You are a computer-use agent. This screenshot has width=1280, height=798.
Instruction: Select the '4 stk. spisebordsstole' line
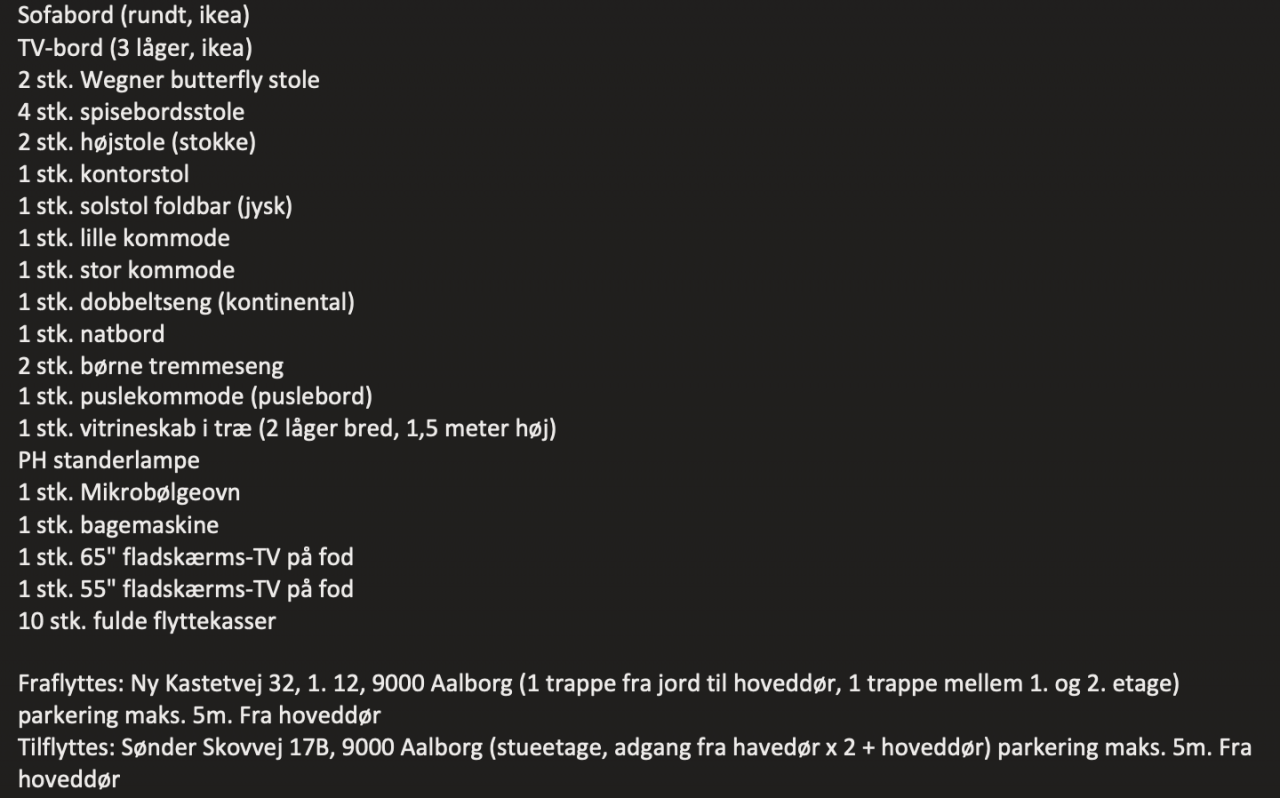[131, 111]
